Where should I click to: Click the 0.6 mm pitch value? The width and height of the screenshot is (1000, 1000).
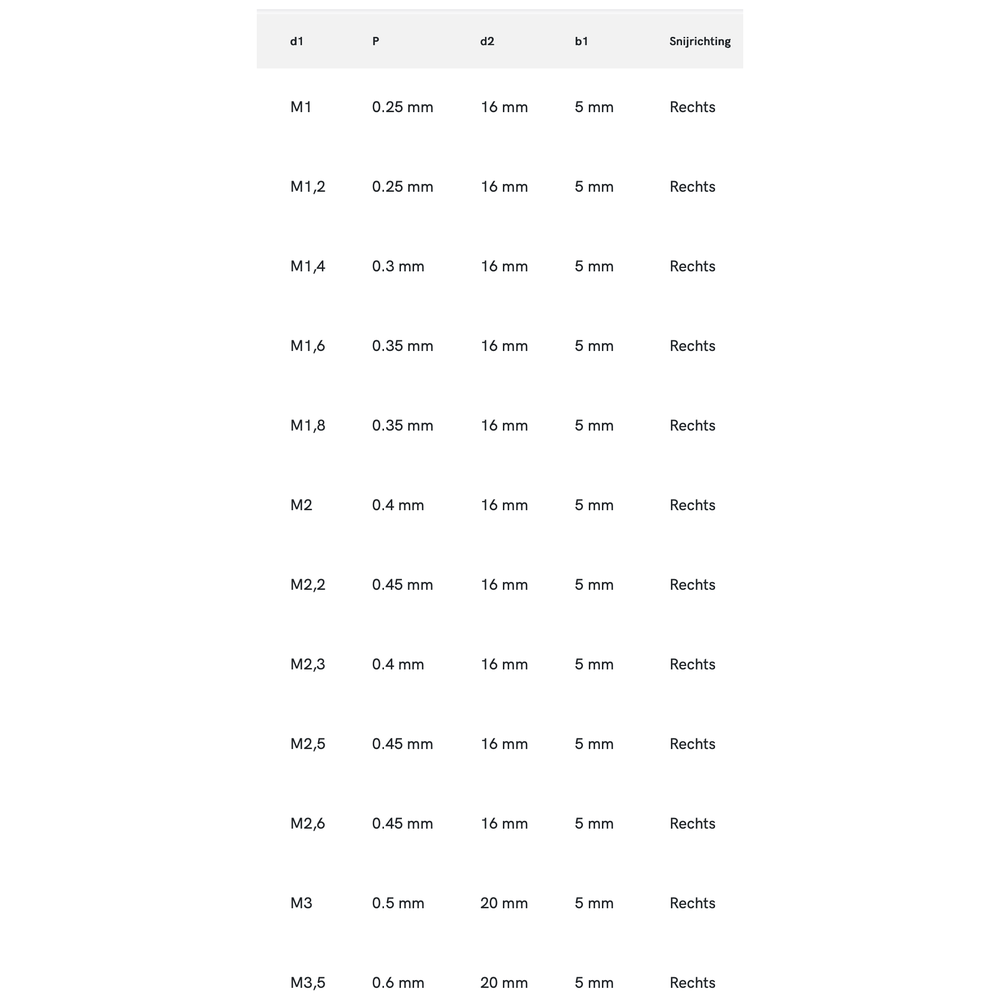click(398, 983)
